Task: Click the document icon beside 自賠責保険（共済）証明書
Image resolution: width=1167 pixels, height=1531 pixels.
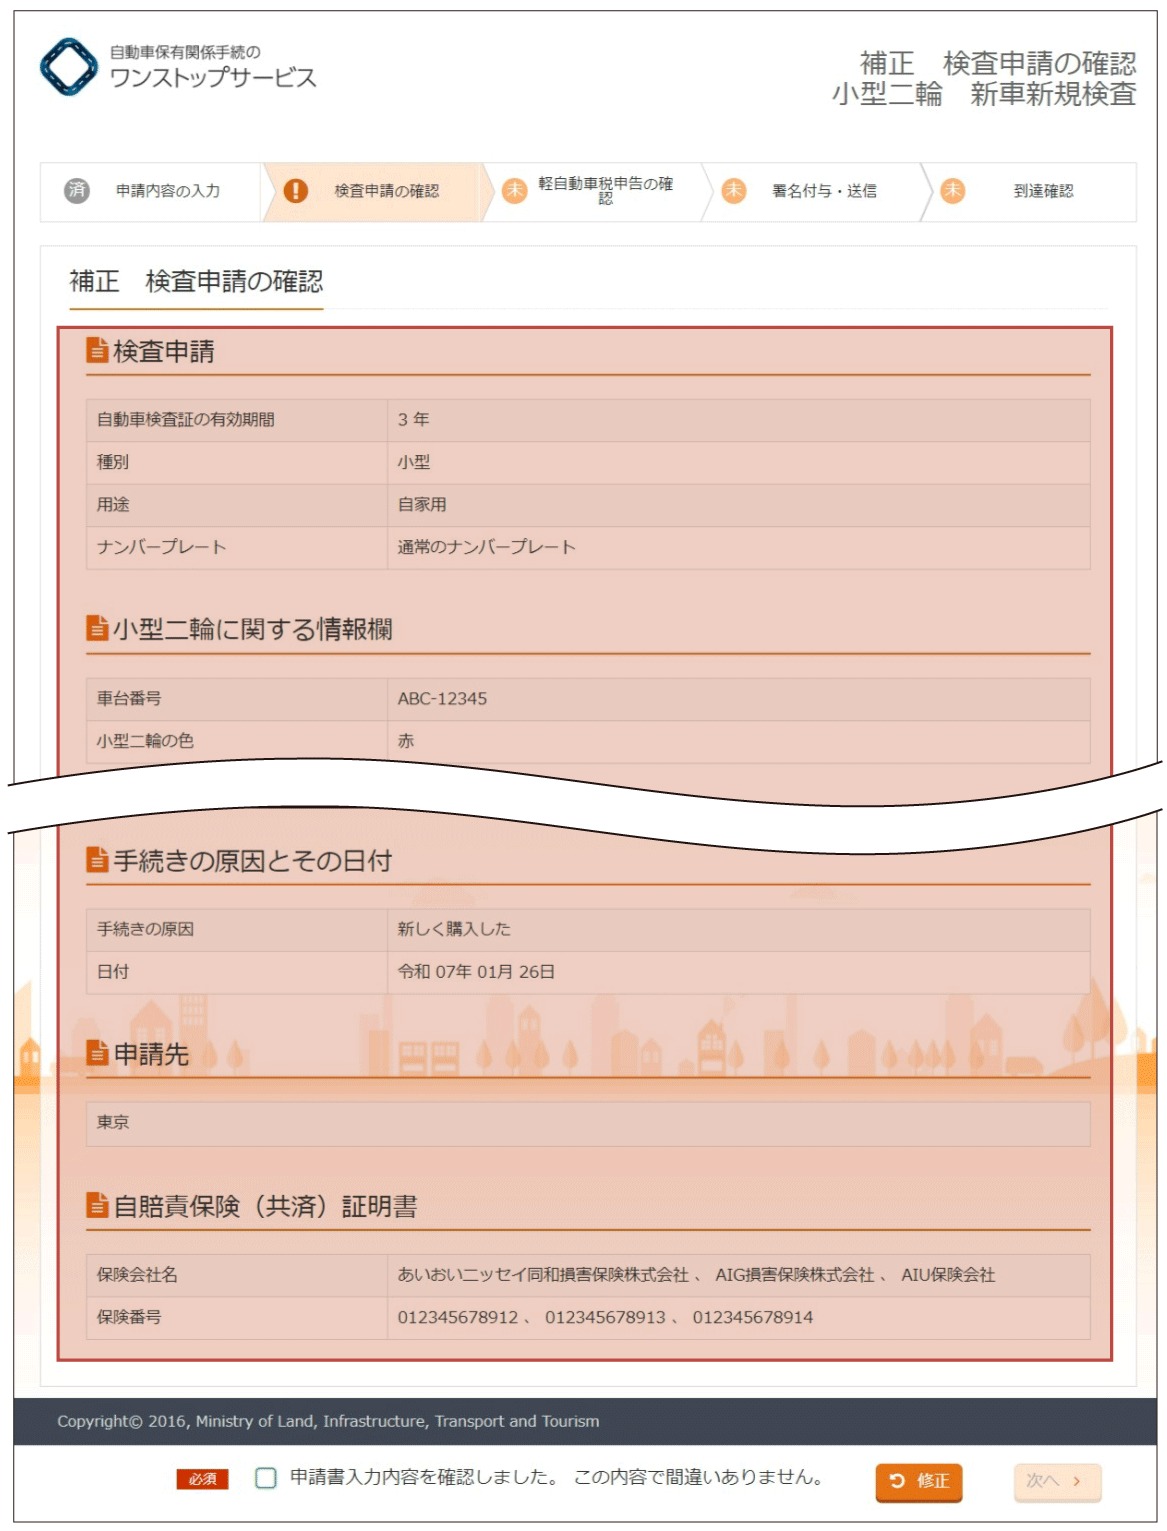Action: [97, 1205]
